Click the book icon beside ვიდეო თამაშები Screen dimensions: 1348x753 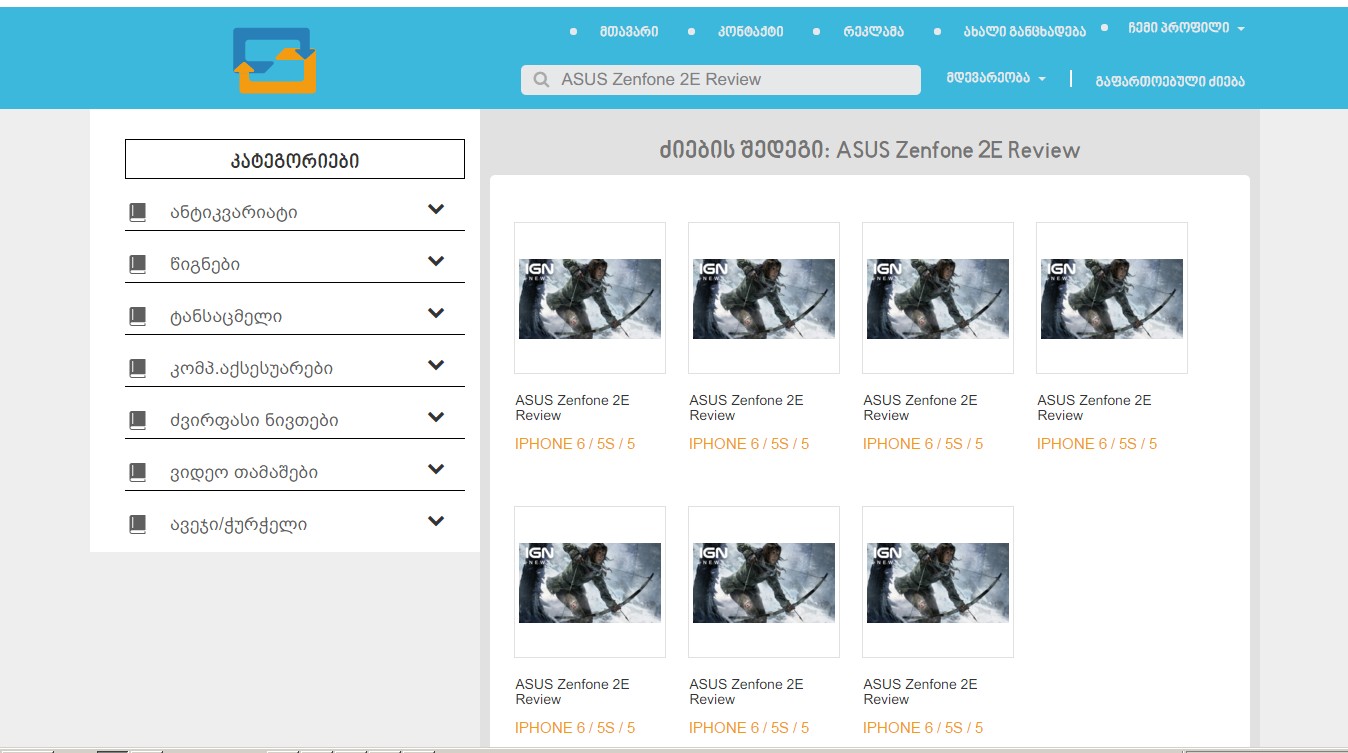tap(138, 472)
